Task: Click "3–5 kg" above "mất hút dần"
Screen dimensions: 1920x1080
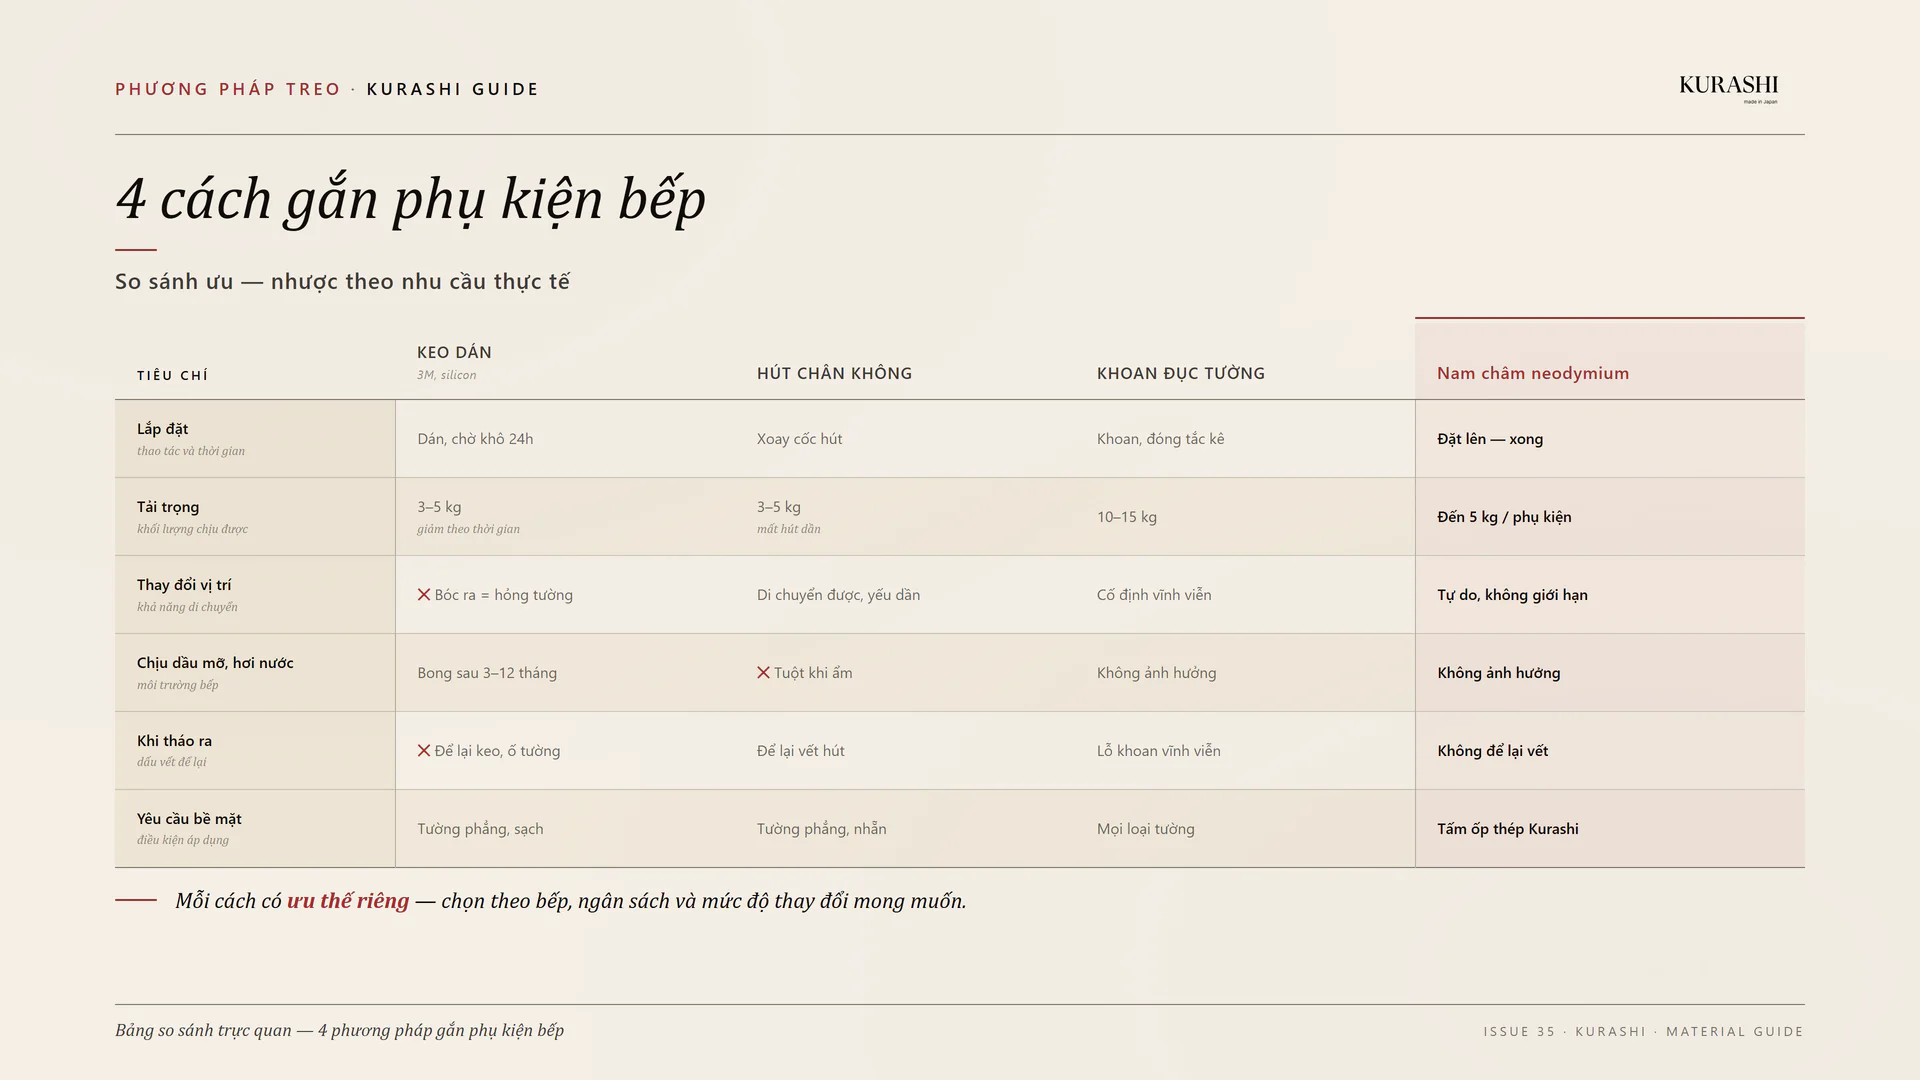Action: [779, 507]
